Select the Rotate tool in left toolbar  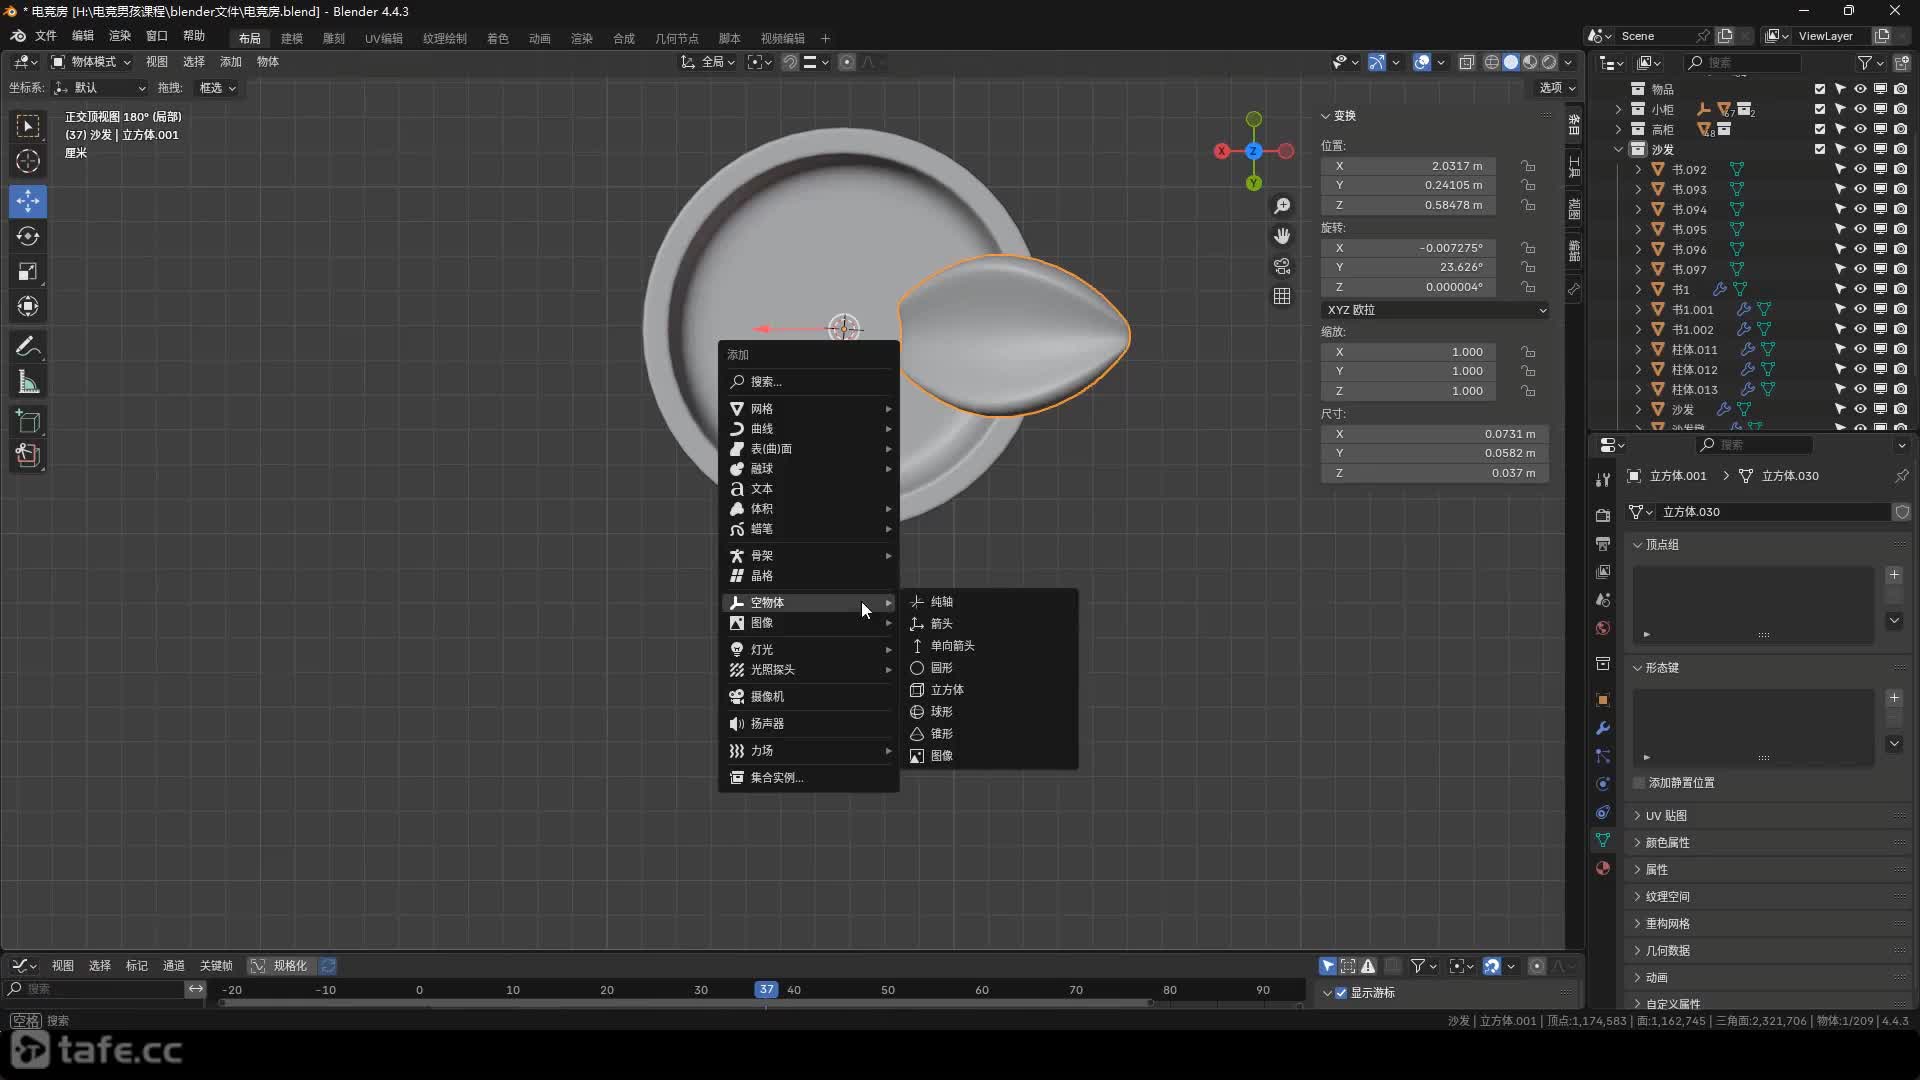pyautogui.click(x=28, y=236)
